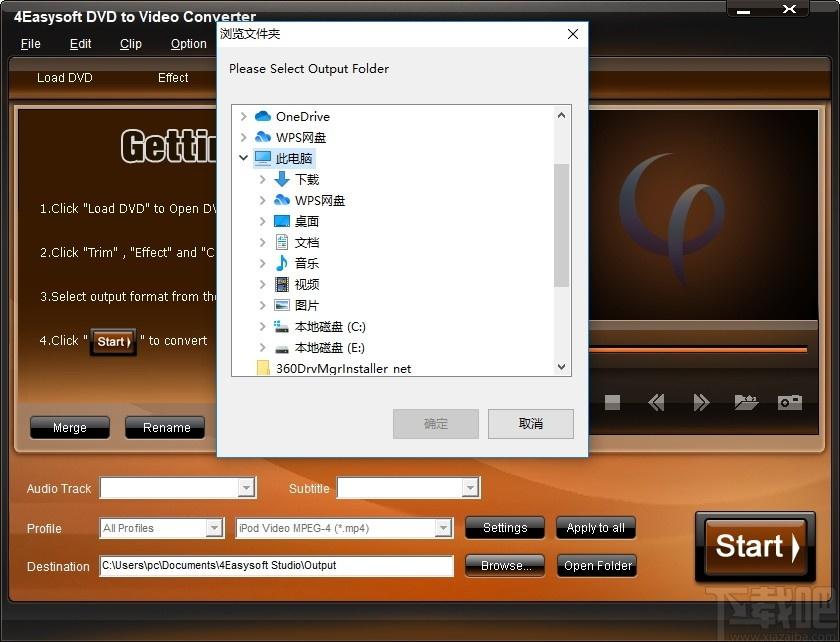The height and width of the screenshot is (642, 840).
Task: Click the 文档 documents icon
Action: coord(282,242)
